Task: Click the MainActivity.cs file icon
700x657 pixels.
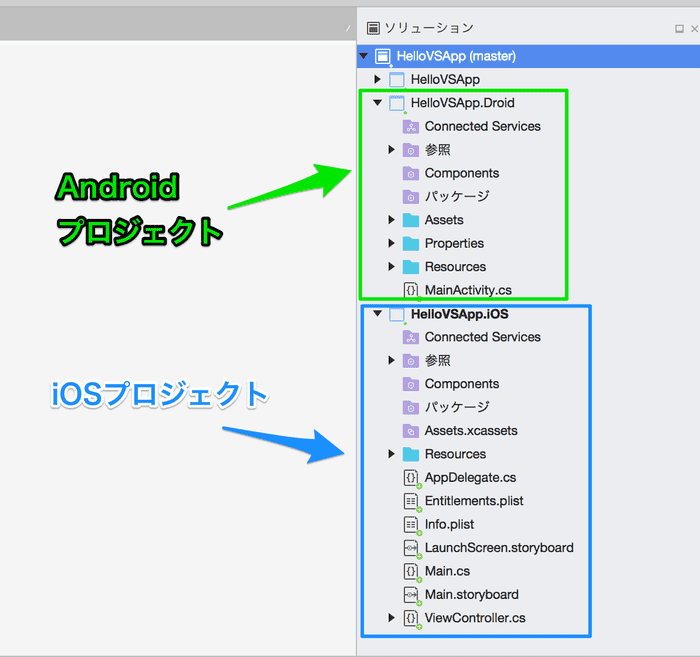Action: pos(410,290)
